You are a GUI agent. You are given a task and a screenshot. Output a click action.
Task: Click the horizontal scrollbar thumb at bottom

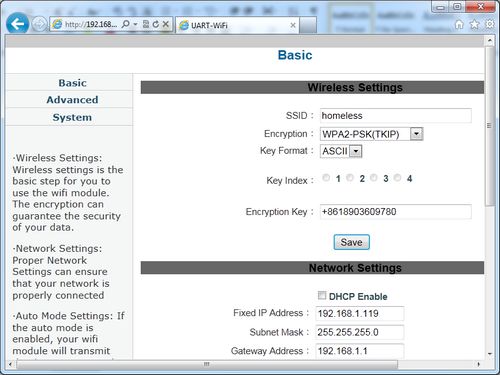click(x=207, y=364)
